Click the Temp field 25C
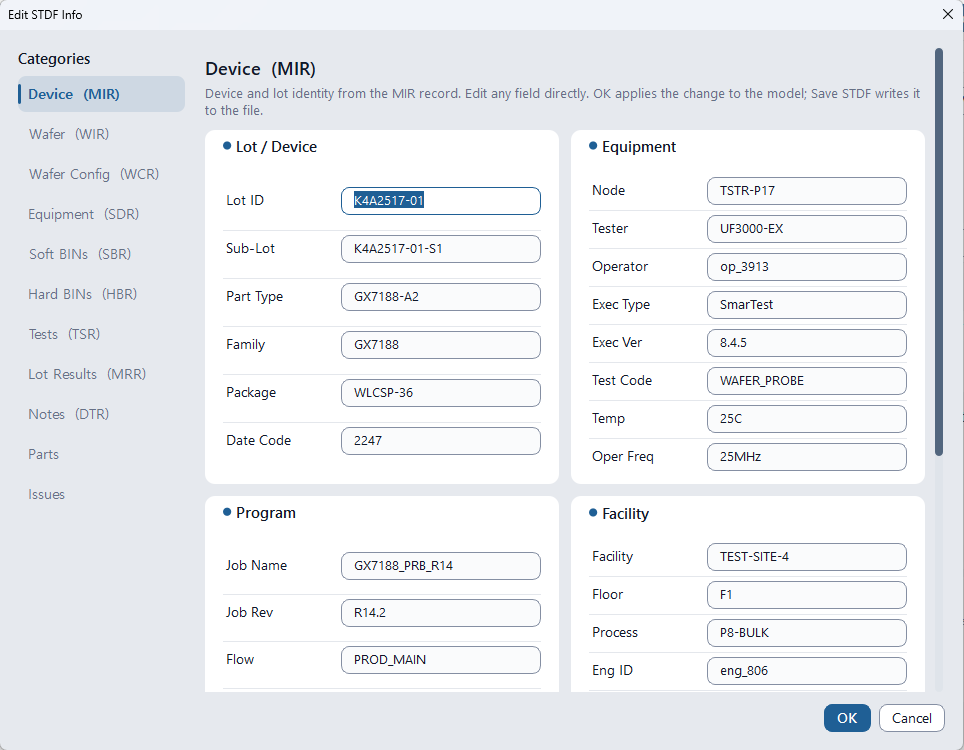The image size is (964, 750). point(807,419)
